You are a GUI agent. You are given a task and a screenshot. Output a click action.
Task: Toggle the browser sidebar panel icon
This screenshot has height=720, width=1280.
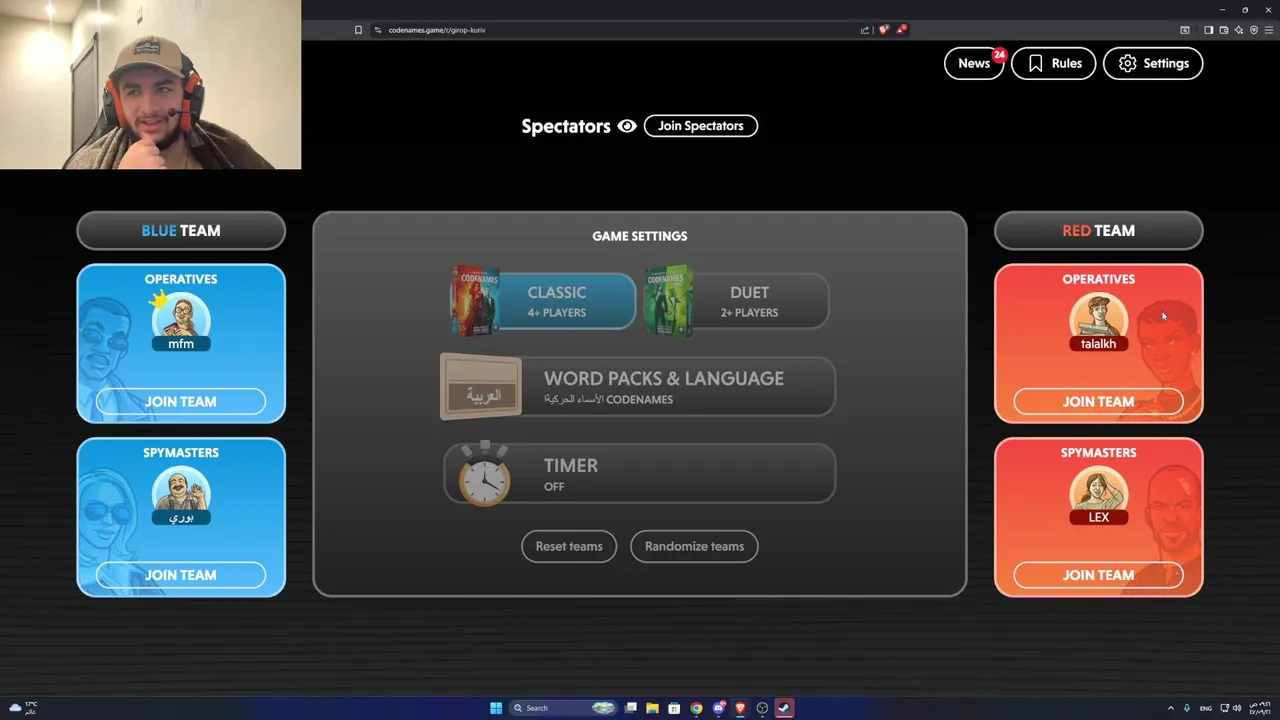pos(1208,30)
